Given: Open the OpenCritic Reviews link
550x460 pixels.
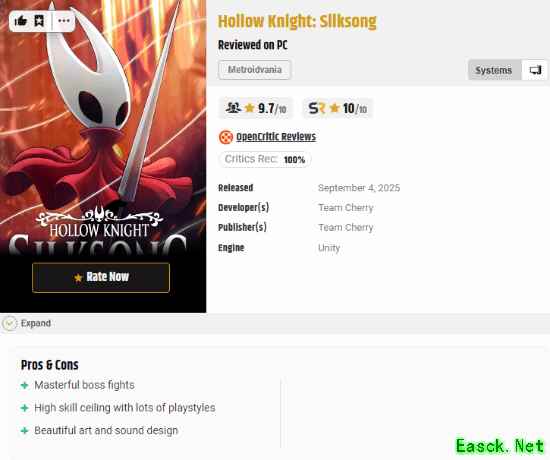Looking at the screenshot, I should click(276, 137).
